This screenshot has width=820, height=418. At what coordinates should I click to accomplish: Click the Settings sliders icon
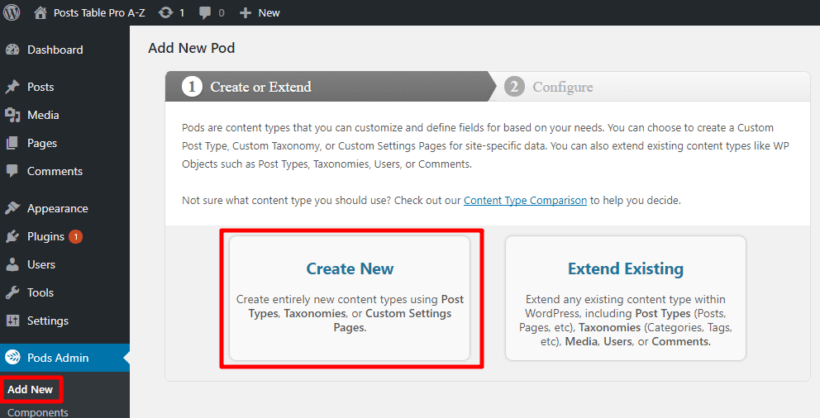click(13, 321)
